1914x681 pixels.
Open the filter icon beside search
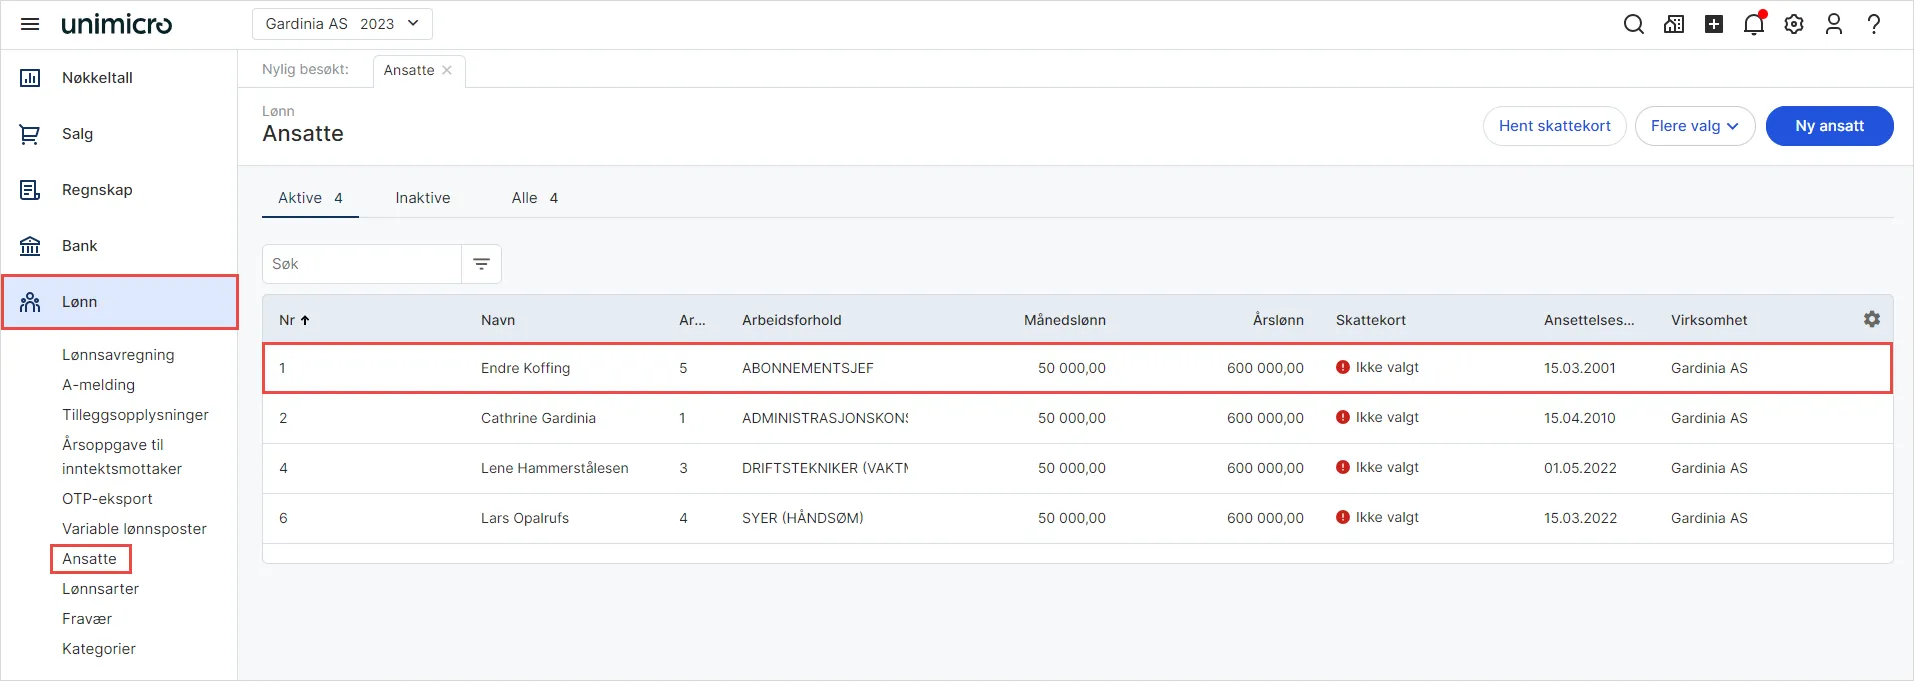[x=481, y=264]
